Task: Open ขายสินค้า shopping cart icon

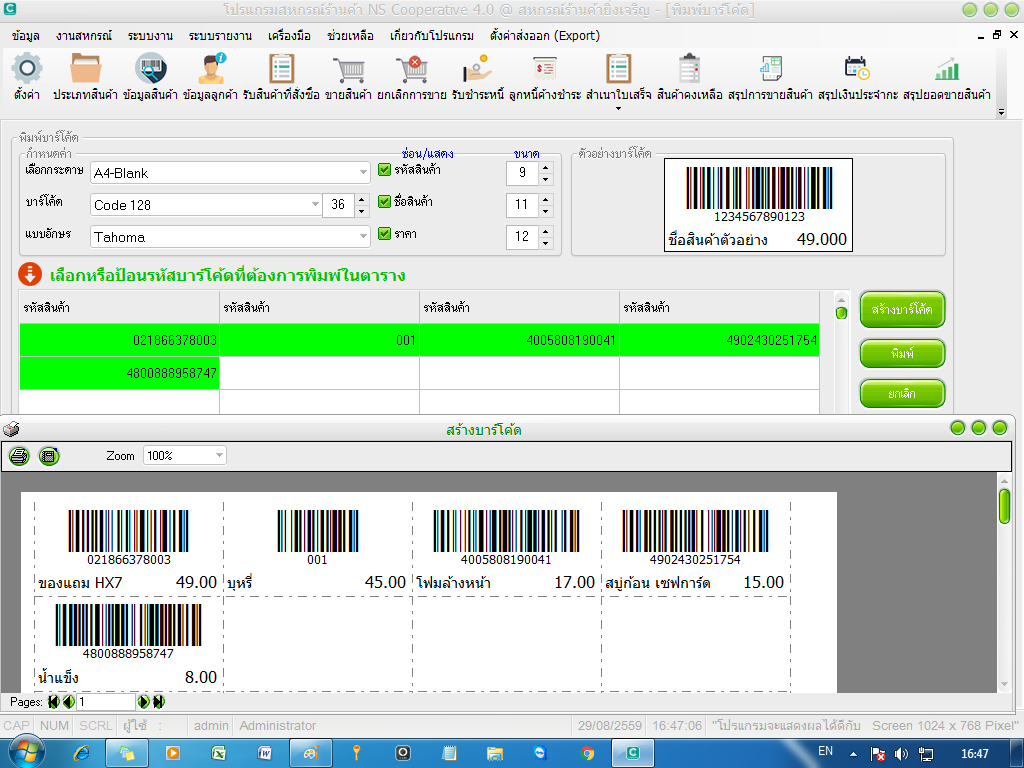Action: click(348, 69)
